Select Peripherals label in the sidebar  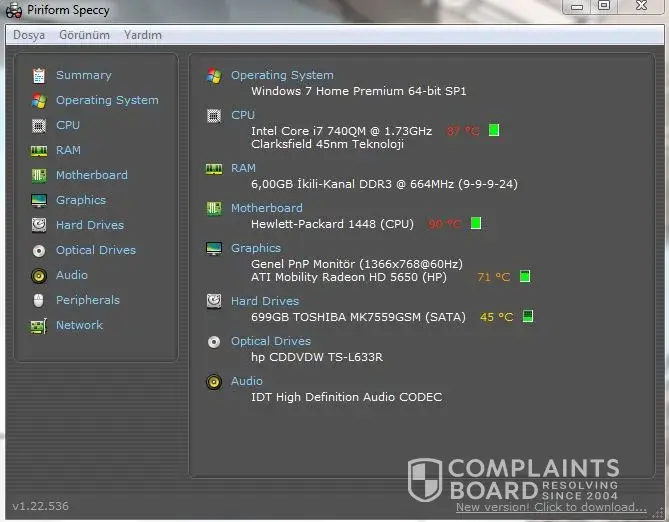pyautogui.click(x=88, y=300)
